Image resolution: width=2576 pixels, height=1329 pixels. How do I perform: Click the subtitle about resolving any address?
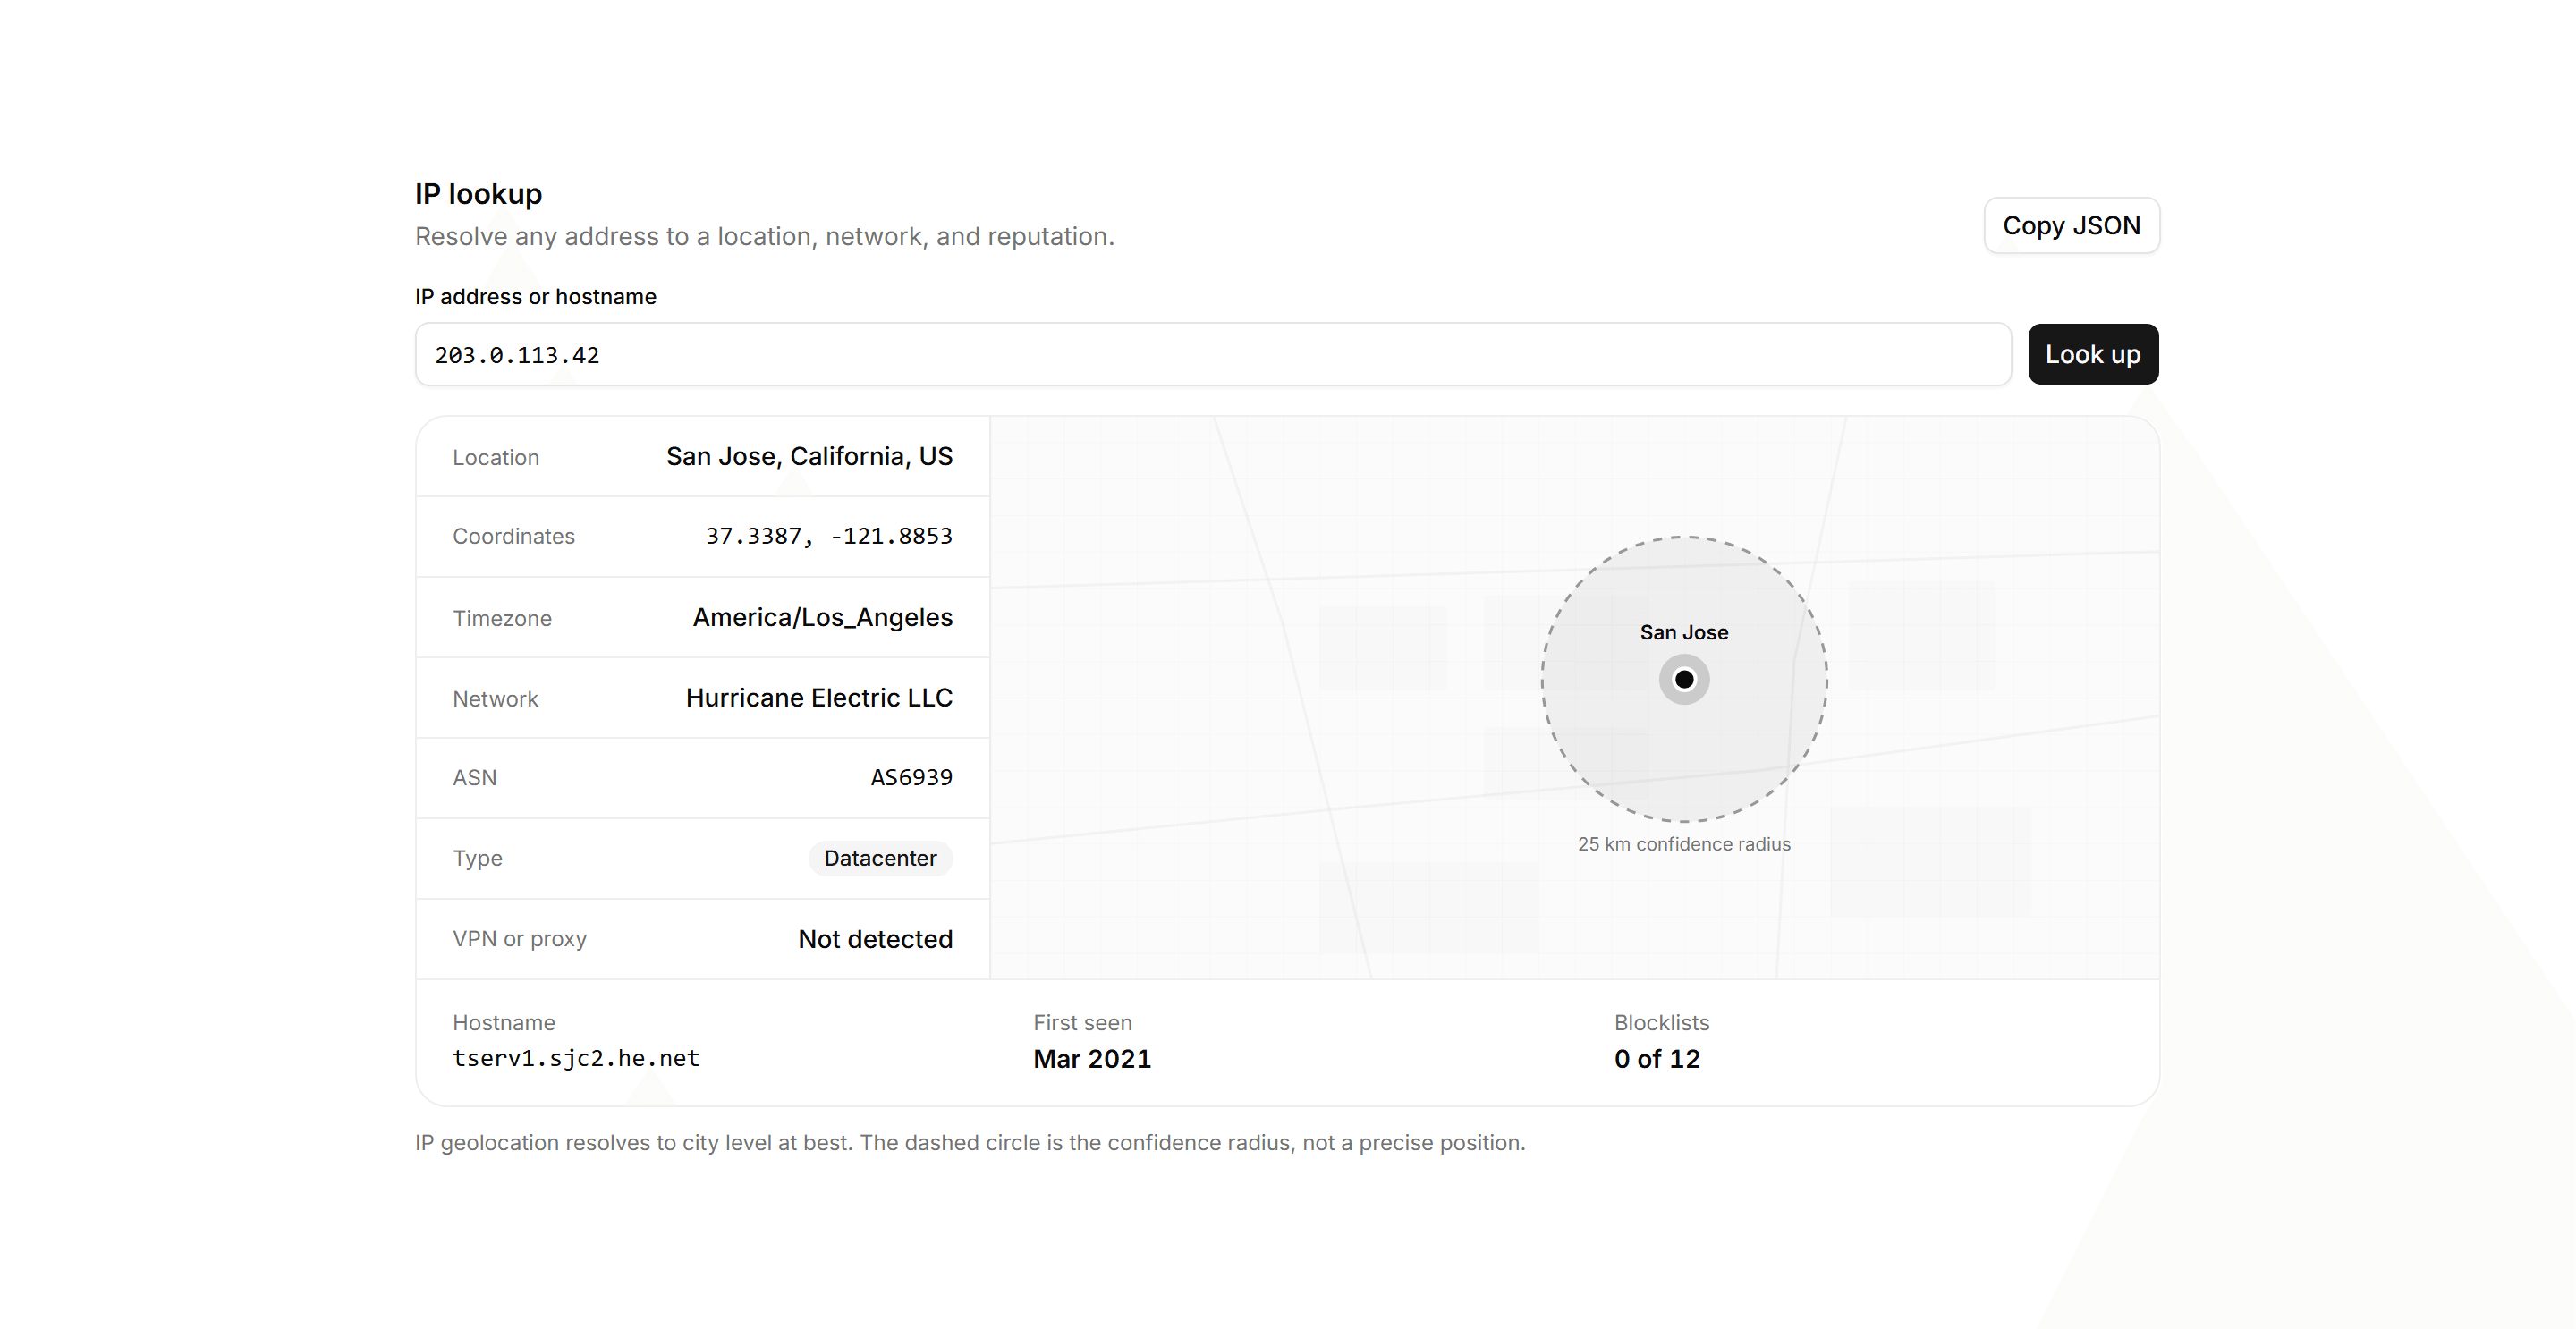(764, 237)
